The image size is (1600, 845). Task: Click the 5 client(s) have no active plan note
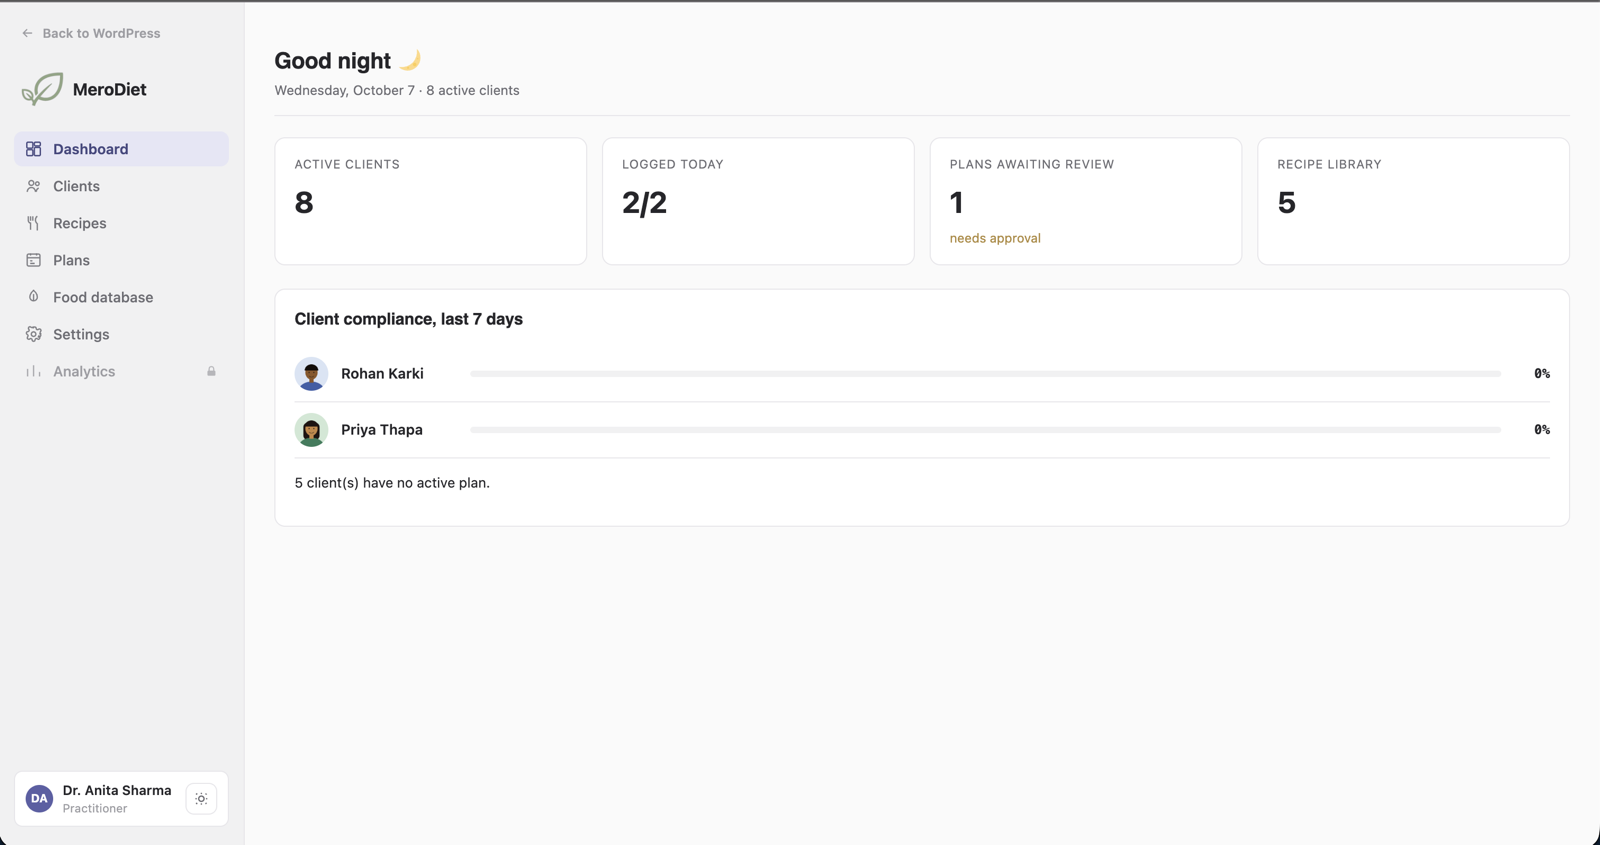[392, 483]
